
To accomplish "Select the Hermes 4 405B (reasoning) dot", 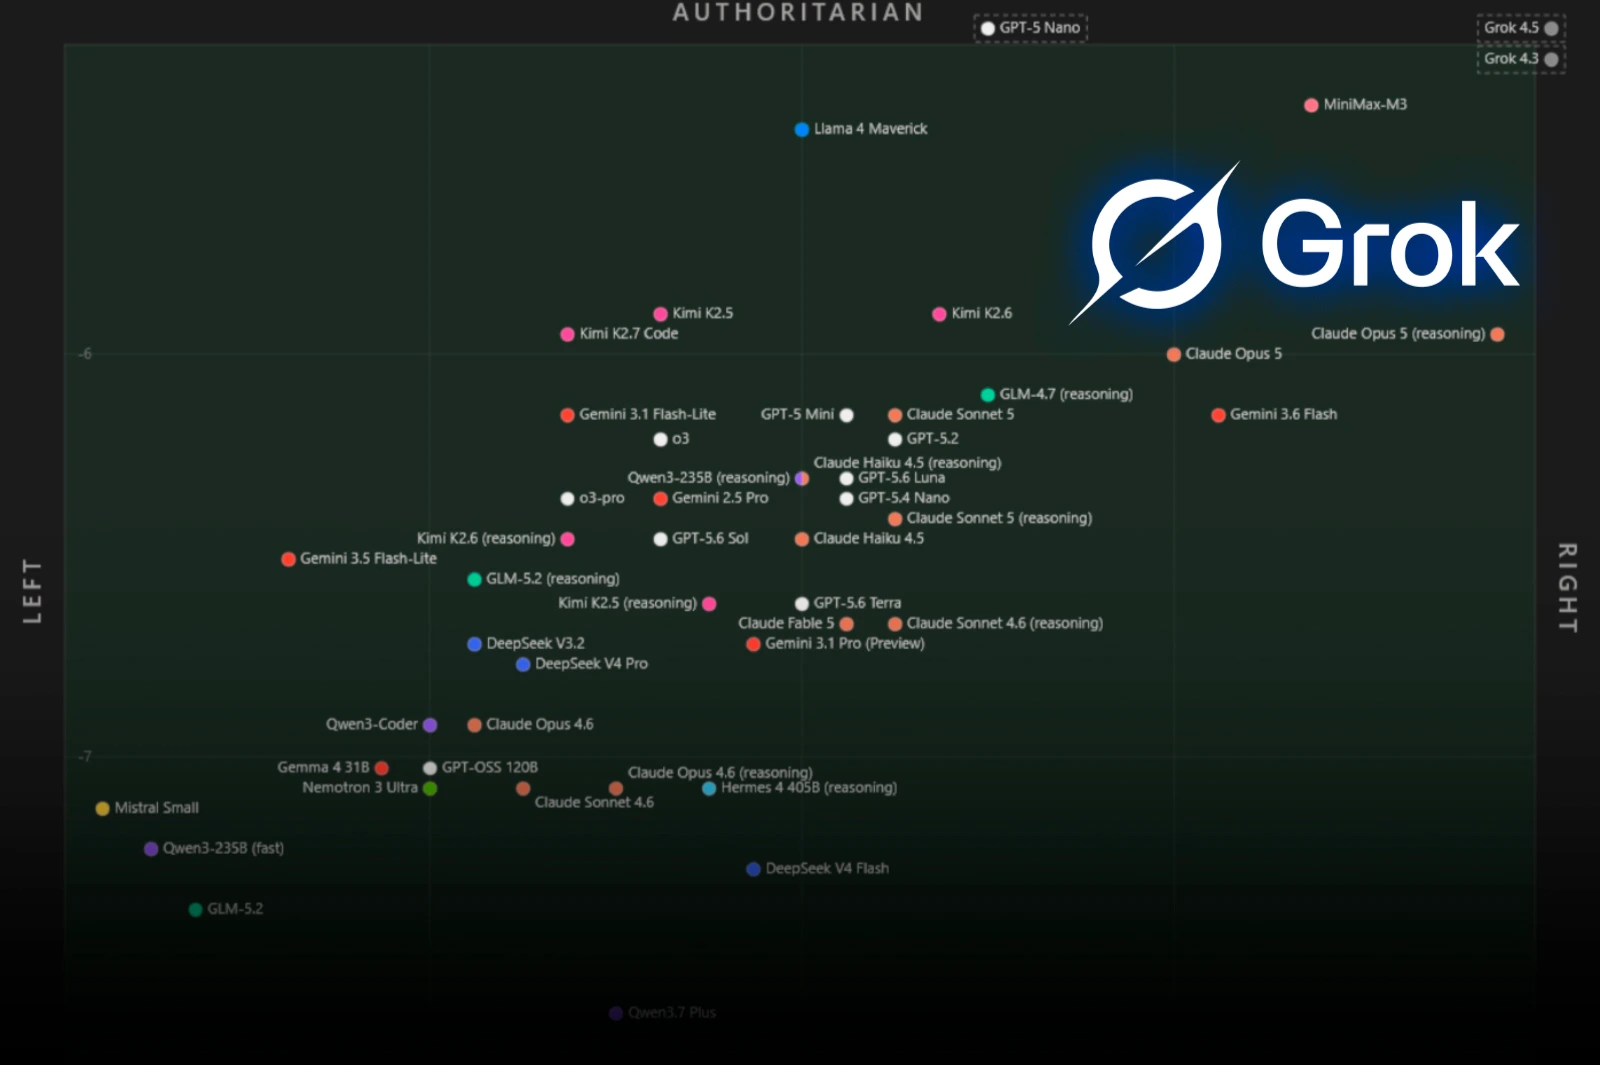I will point(709,788).
